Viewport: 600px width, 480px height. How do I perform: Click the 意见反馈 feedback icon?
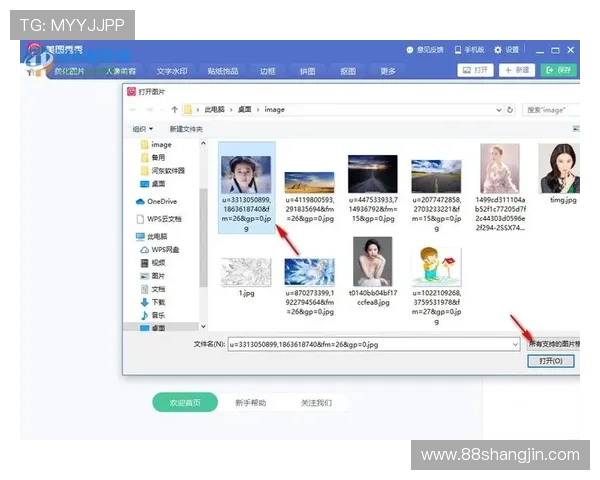point(410,49)
